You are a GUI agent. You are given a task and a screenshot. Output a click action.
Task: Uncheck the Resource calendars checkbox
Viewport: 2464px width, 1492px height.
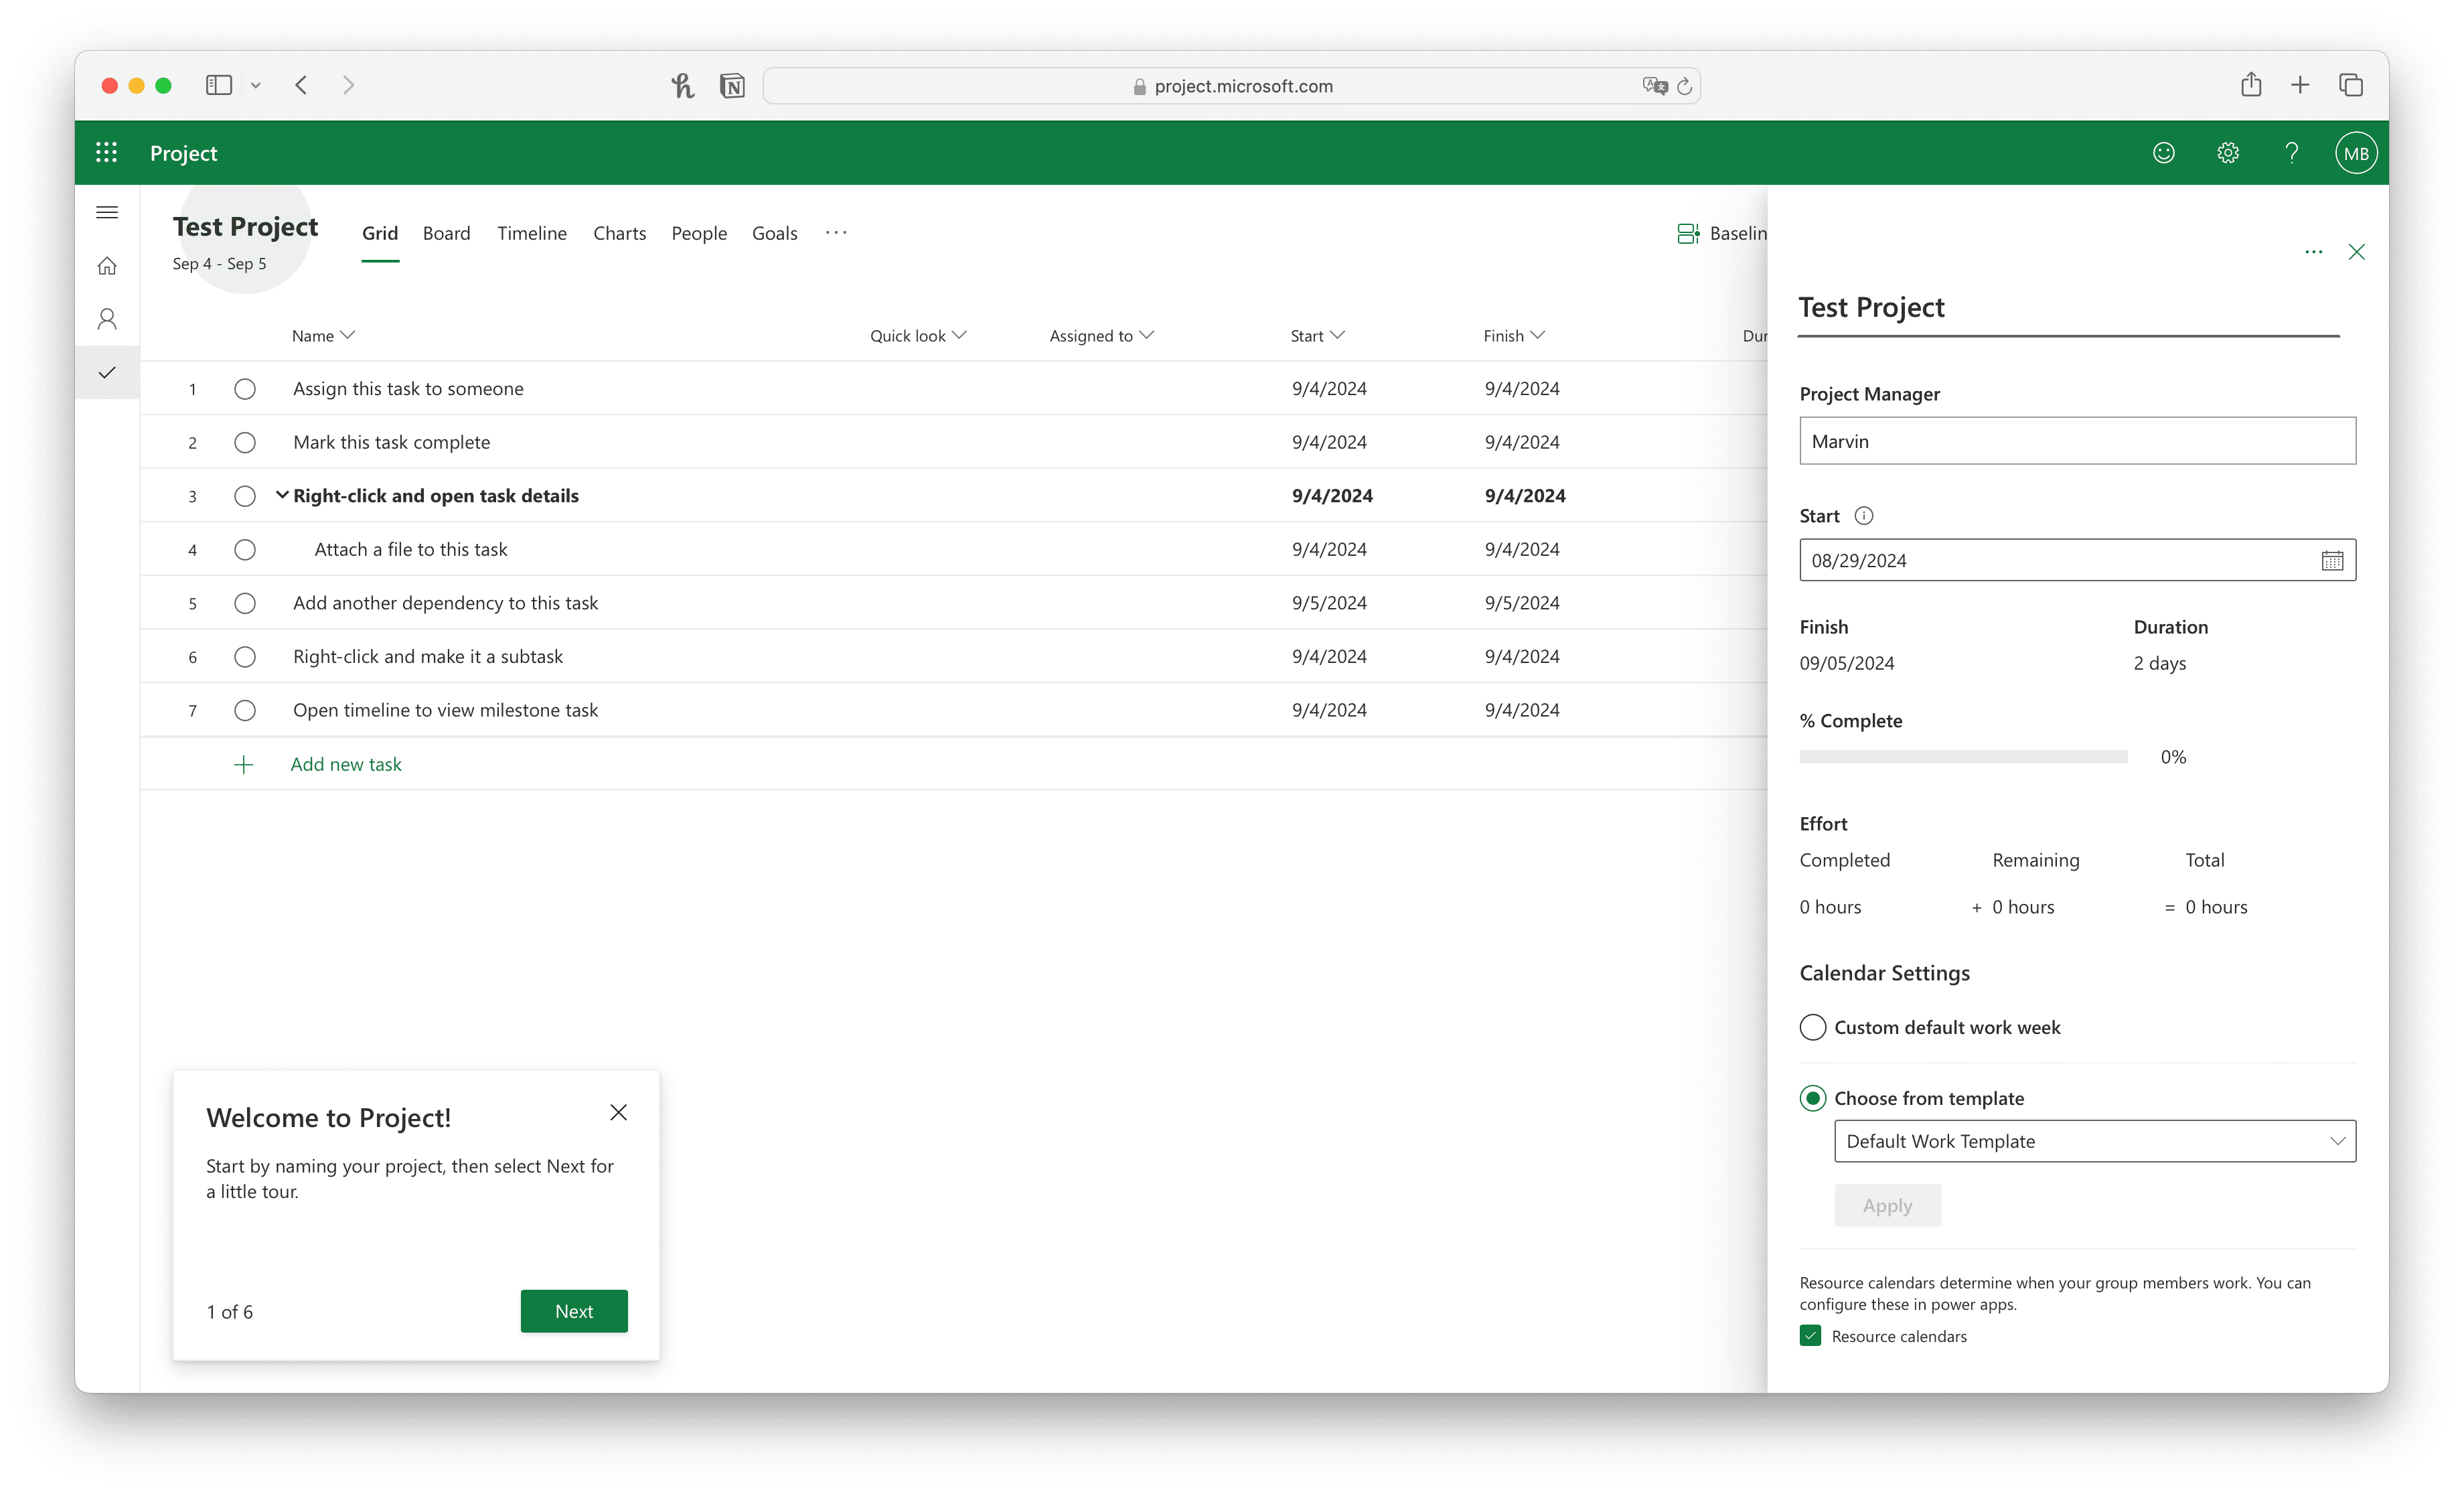(x=1810, y=1336)
